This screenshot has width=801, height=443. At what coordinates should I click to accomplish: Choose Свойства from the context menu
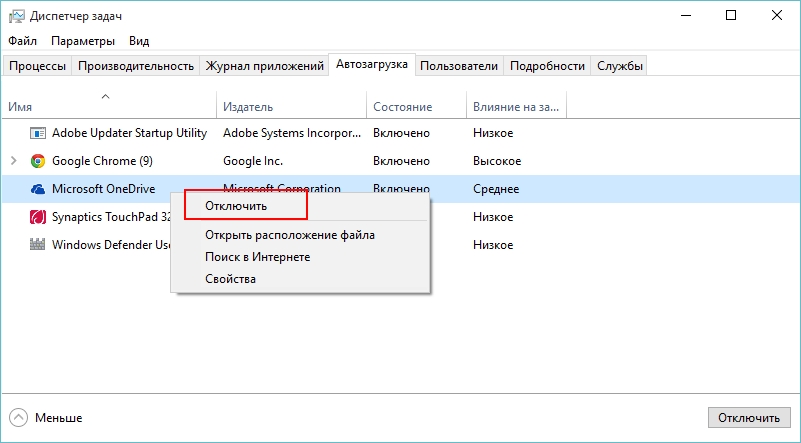pos(300,279)
